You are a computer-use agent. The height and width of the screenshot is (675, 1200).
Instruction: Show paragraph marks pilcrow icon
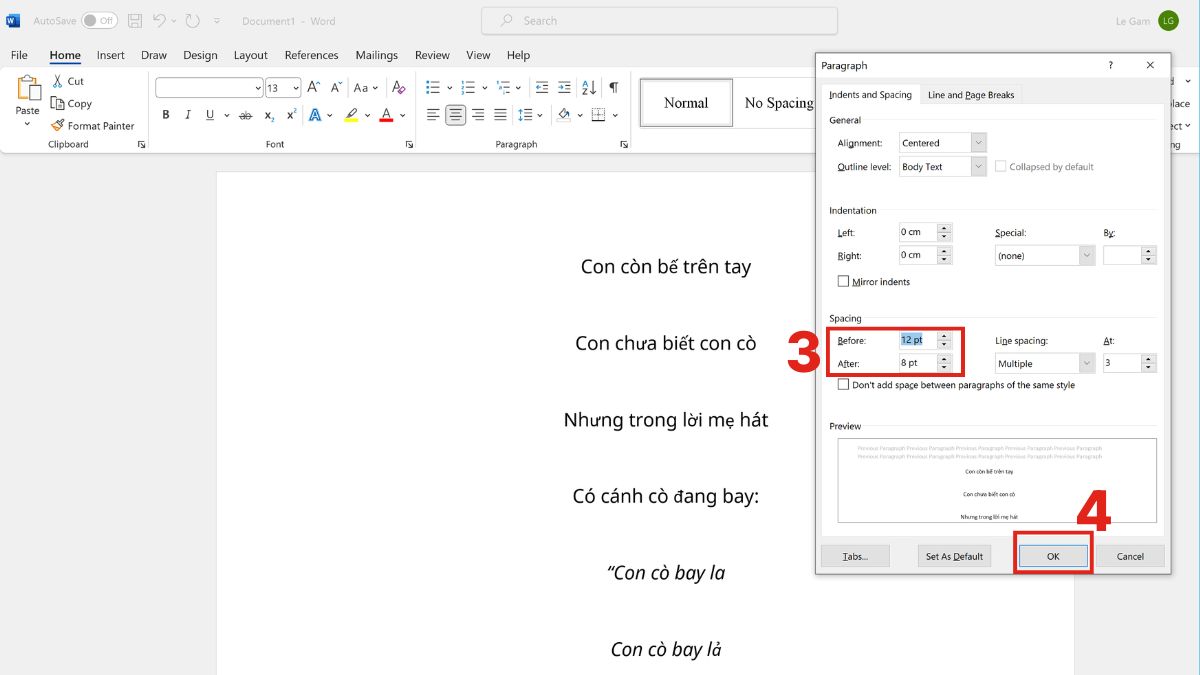[613, 87]
